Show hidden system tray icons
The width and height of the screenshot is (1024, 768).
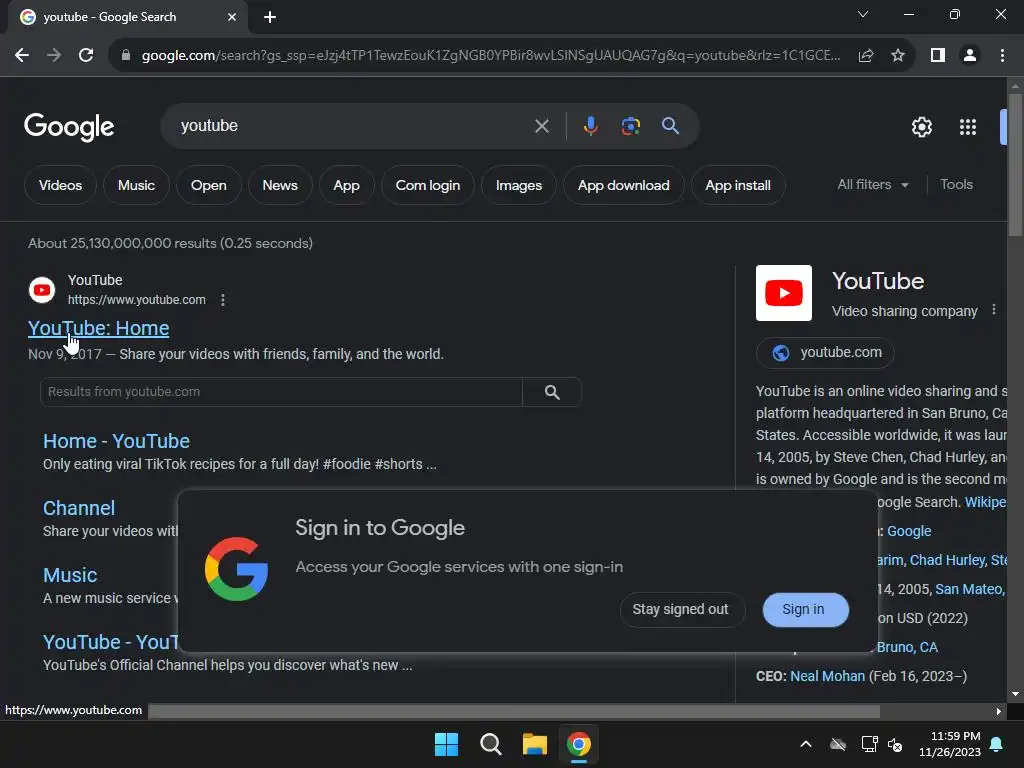pos(806,744)
